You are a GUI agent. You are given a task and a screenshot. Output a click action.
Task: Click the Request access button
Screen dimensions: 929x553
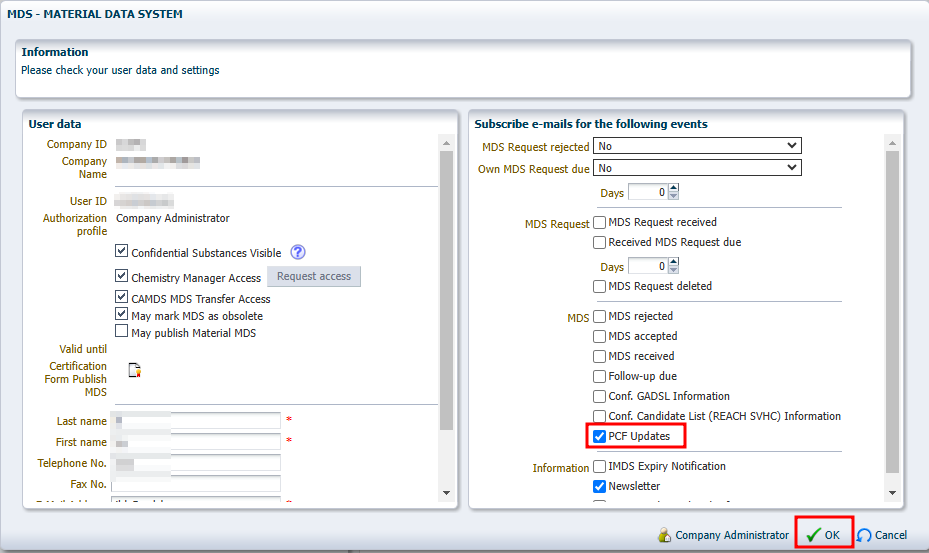point(314,276)
